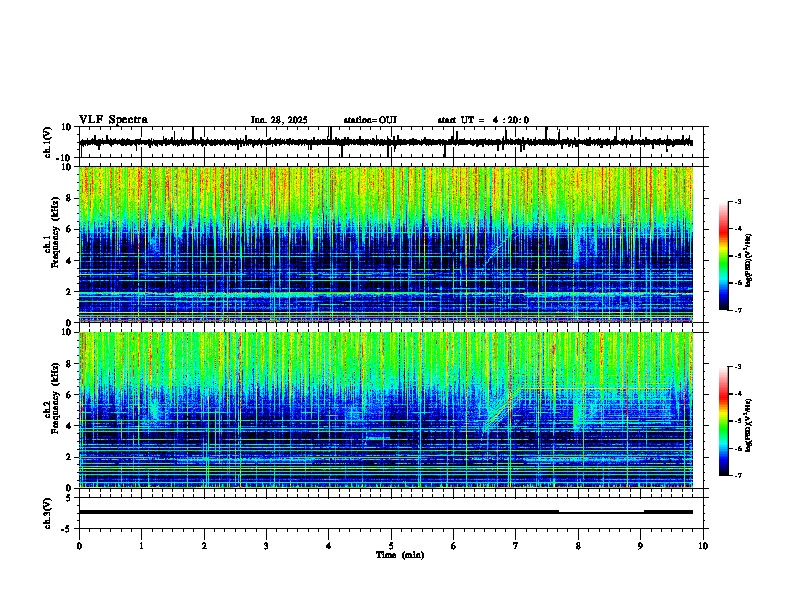Image resolution: width=792 pixels, height=612 pixels.
Task: Click the "-7" label on ch.2 colorbar
Action: tap(737, 475)
